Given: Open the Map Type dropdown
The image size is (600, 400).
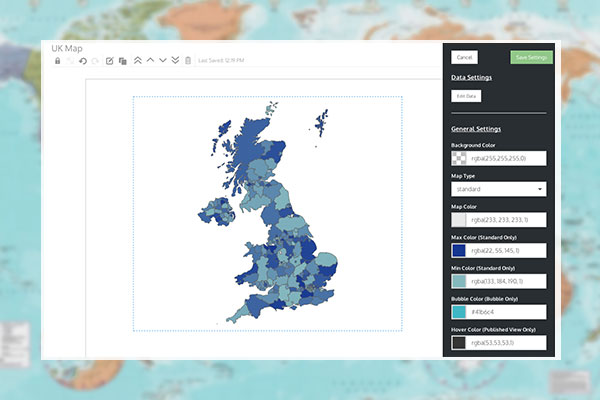Looking at the screenshot, I should 498,188.
